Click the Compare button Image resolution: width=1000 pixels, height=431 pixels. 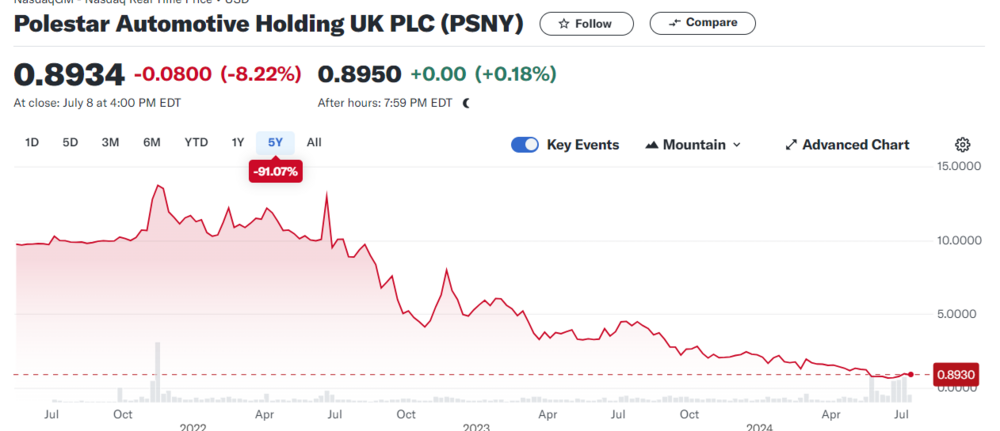[703, 23]
